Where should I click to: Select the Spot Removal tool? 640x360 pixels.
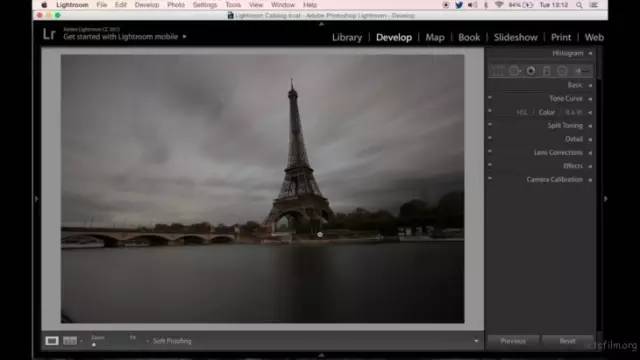click(514, 71)
